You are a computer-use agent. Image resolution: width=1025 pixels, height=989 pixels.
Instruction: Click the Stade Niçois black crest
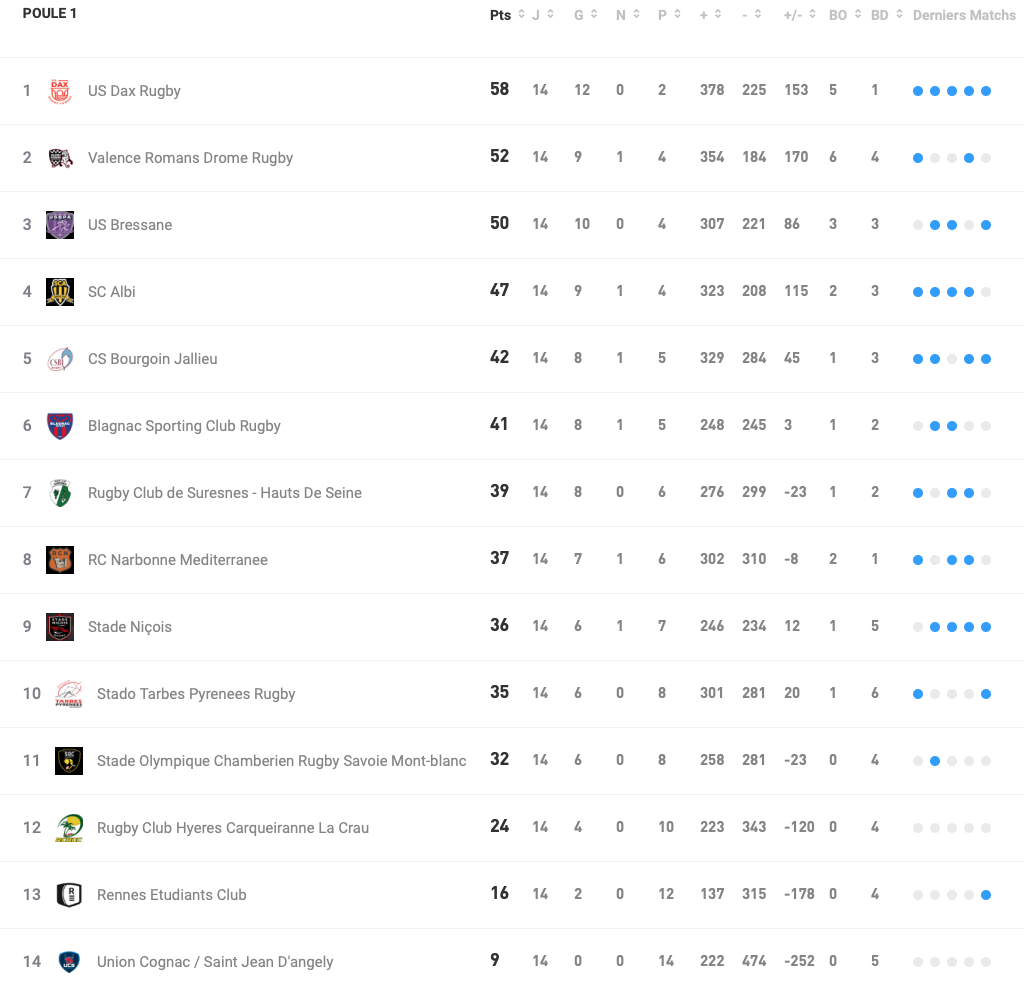60,626
